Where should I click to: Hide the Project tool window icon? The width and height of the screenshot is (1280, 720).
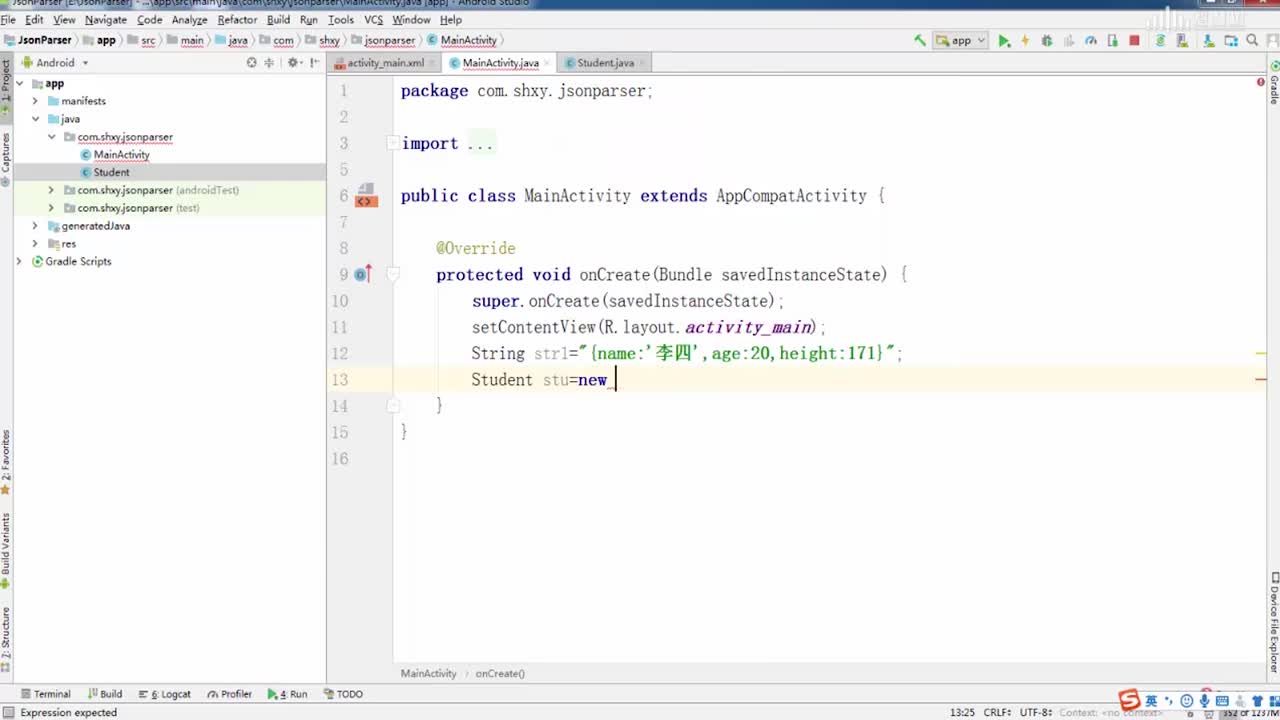[314, 62]
